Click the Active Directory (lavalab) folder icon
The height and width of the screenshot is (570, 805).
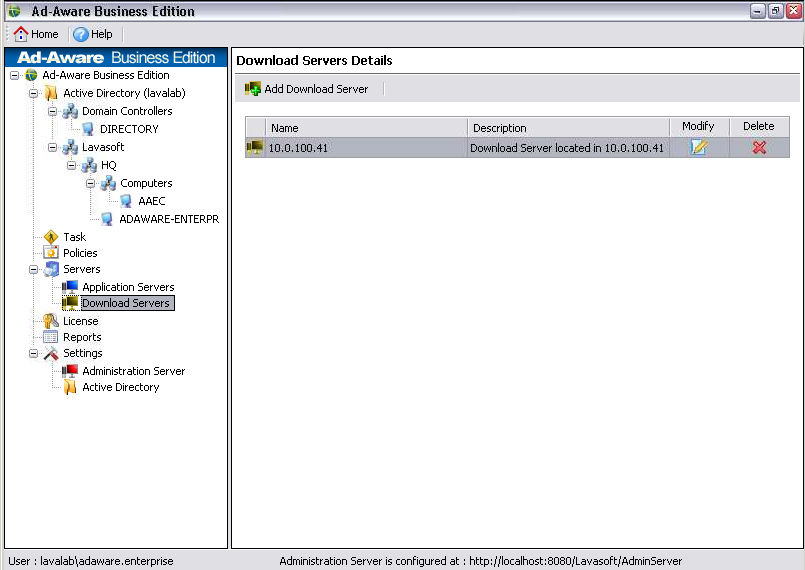(51, 93)
